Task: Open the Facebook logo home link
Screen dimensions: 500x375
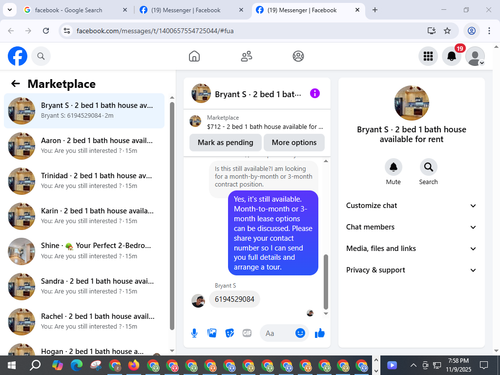Action: (17, 56)
